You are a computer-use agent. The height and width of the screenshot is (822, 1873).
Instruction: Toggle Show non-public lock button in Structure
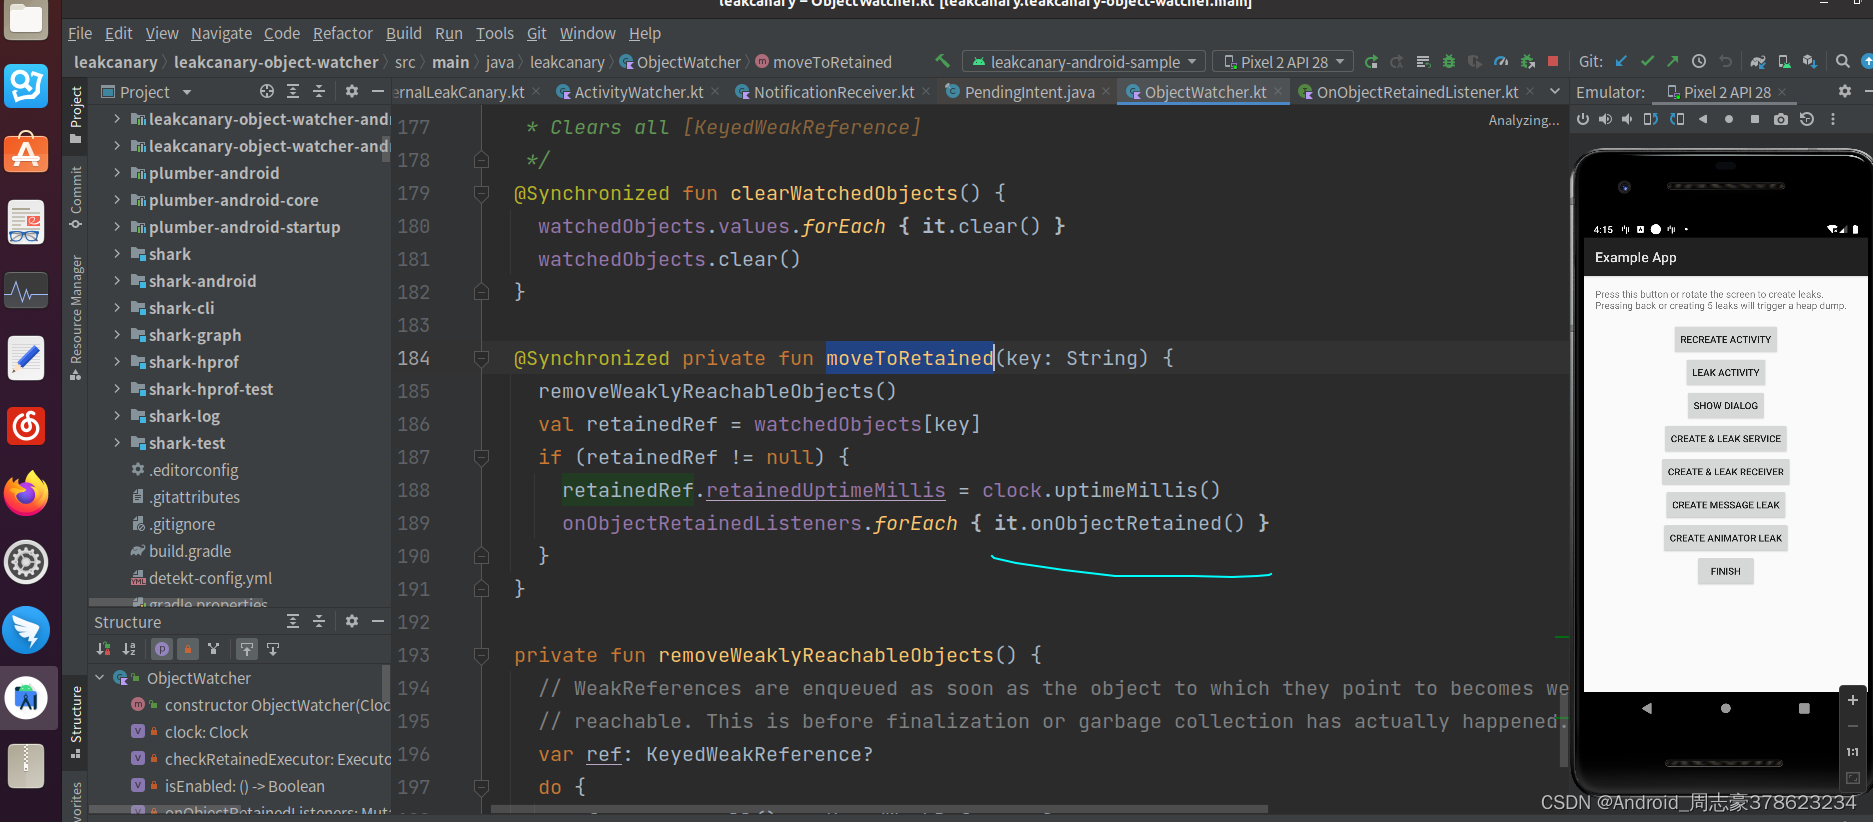click(x=187, y=649)
